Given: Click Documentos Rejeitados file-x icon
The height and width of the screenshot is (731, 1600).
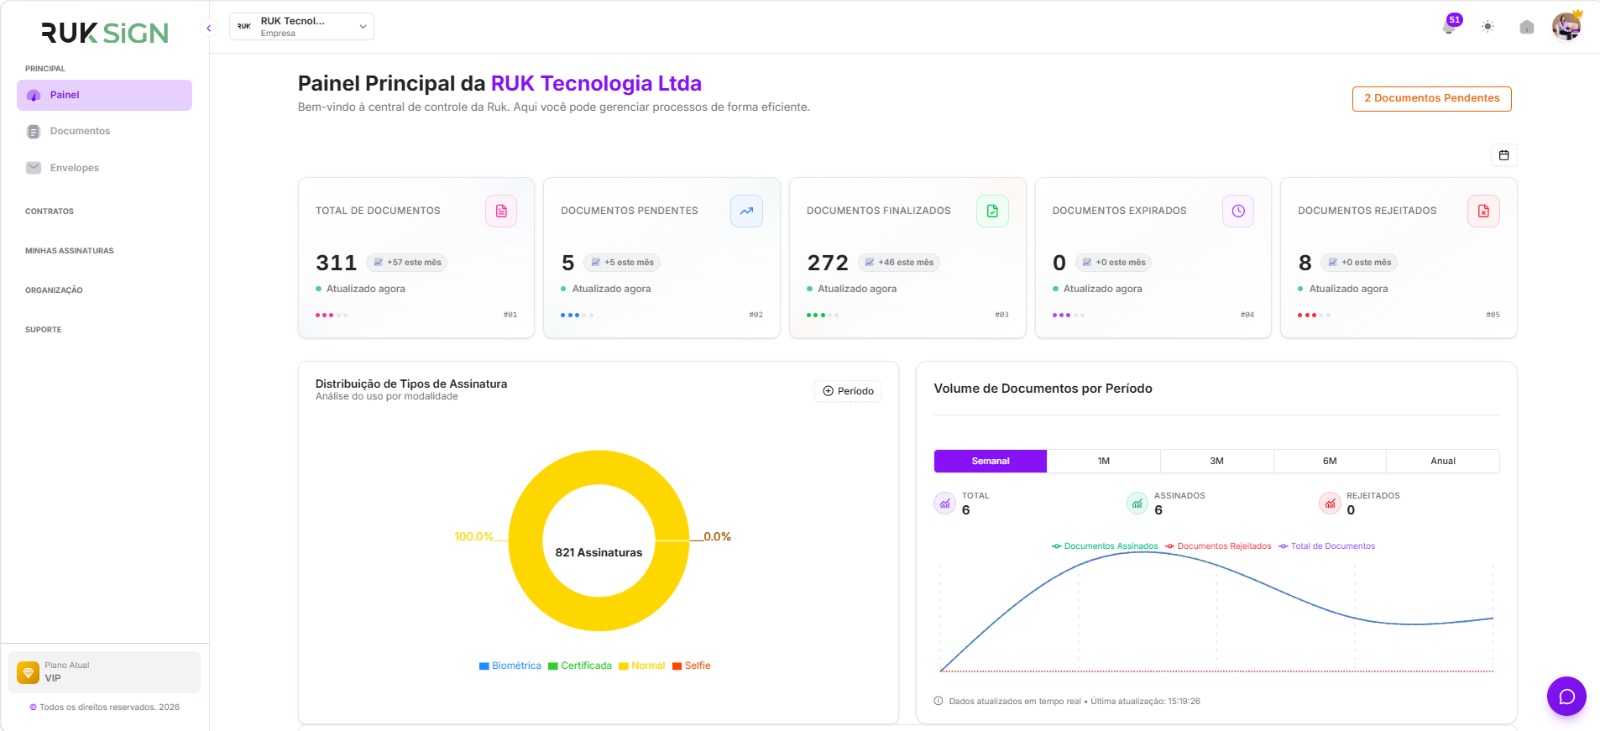Looking at the screenshot, I should [x=1483, y=211].
